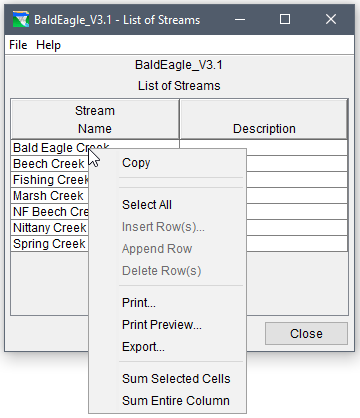
Task: Click the Stream Name column header
Action: (95, 119)
